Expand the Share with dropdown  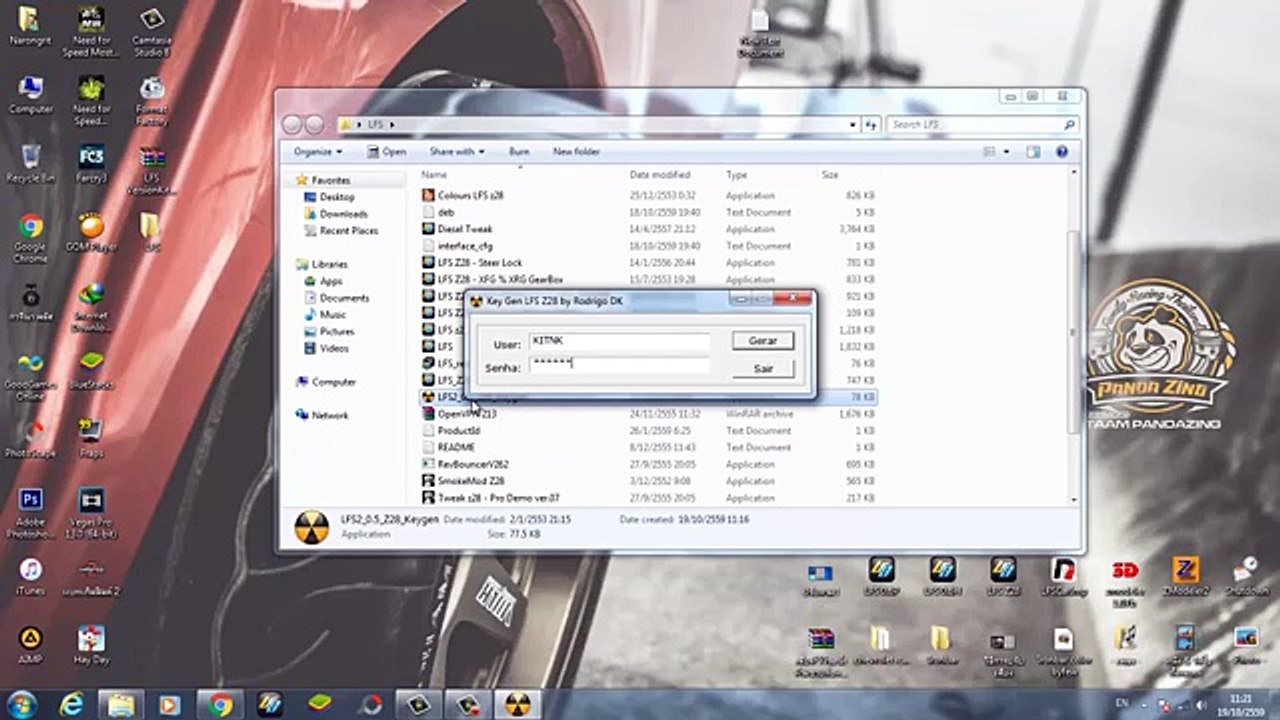tap(457, 152)
